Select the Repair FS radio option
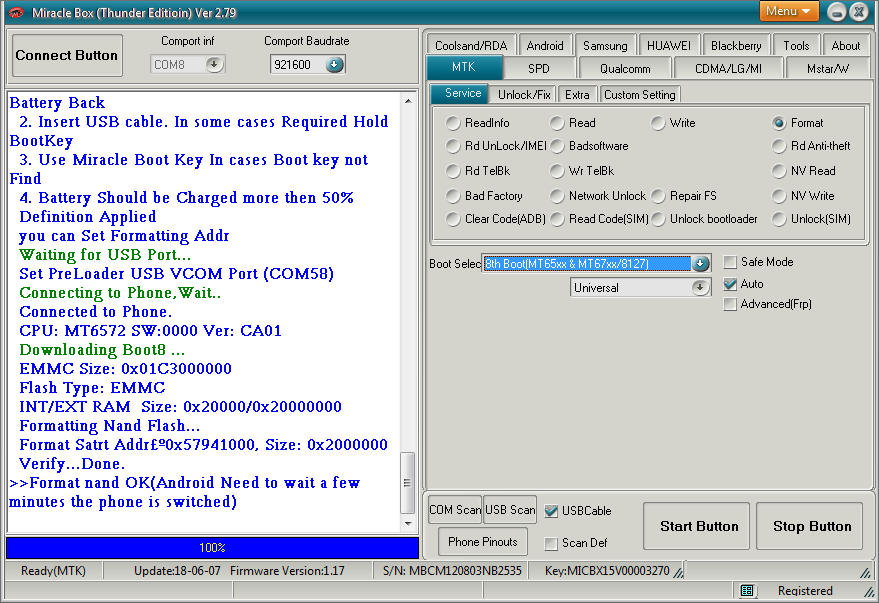Screen dimensions: 879x603 pos(658,196)
